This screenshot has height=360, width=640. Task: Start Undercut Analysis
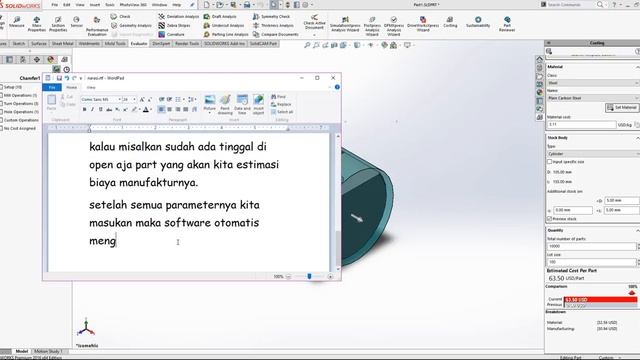pos(224,25)
